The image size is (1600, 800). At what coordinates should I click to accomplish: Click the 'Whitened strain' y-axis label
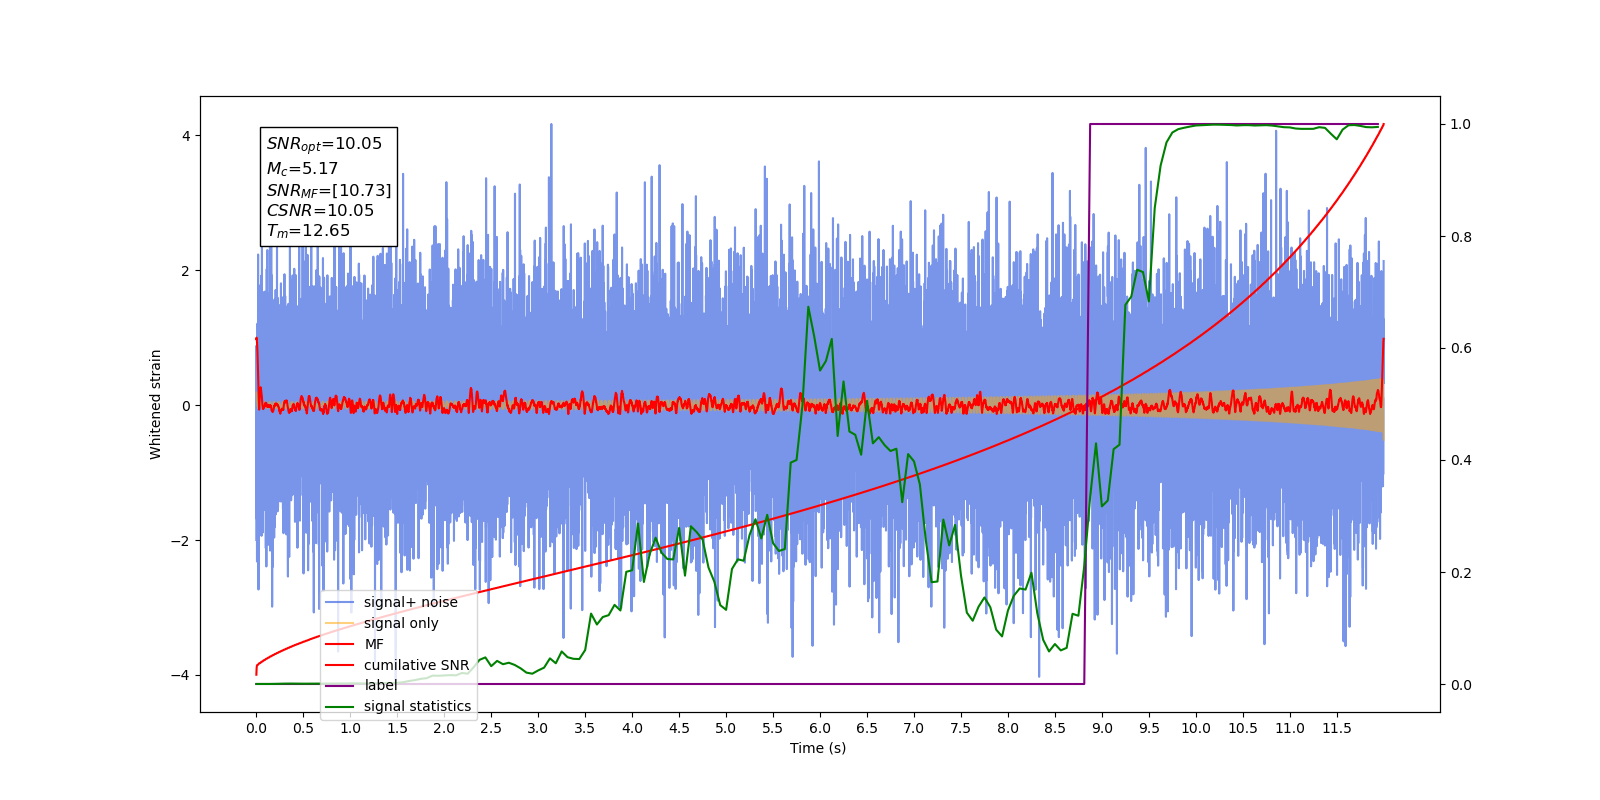pos(155,404)
